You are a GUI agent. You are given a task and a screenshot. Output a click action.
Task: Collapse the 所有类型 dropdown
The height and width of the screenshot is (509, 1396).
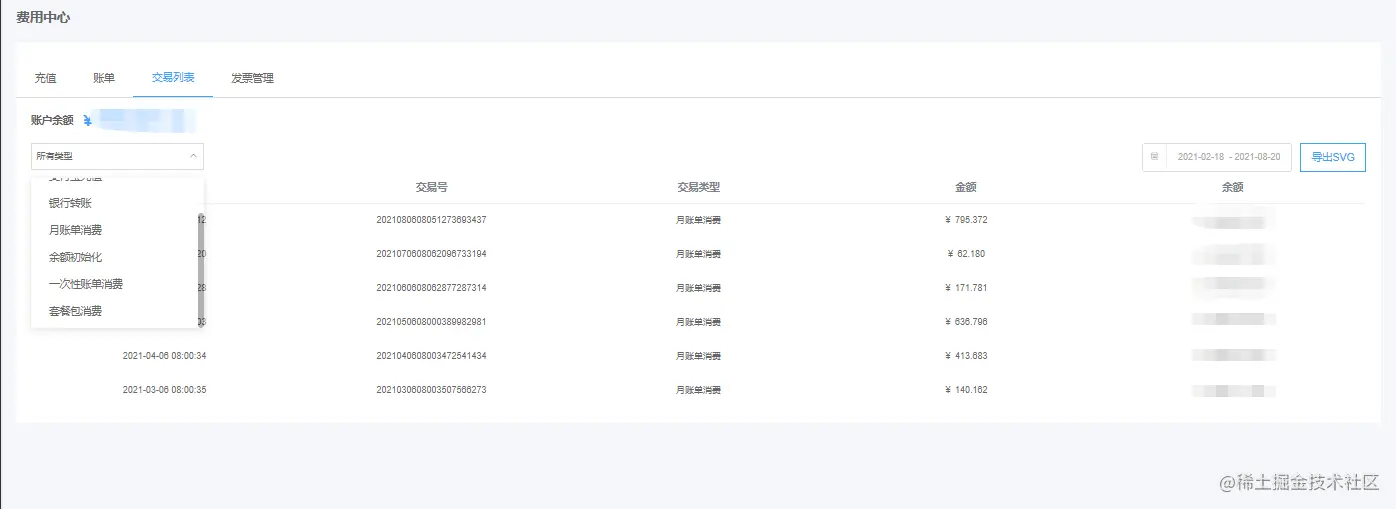[117, 156]
